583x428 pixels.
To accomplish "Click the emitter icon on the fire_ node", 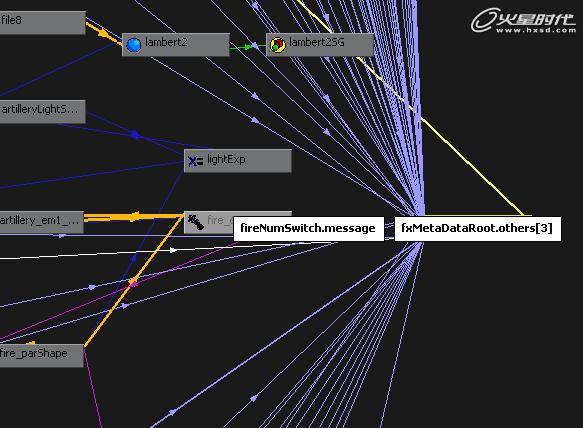I will 196,222.
